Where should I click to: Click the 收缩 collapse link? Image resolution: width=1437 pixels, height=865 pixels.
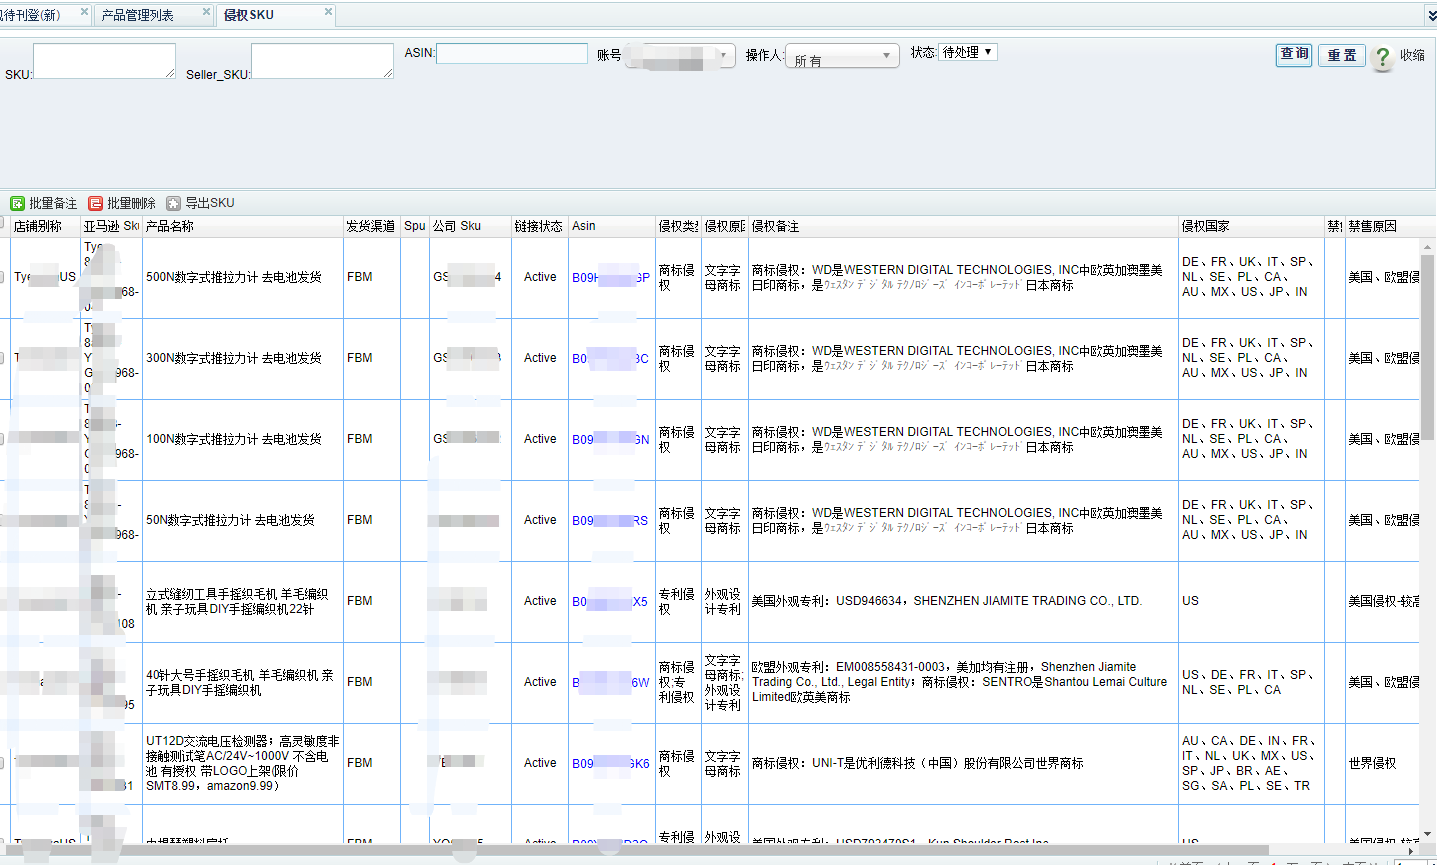[1412, 56]
